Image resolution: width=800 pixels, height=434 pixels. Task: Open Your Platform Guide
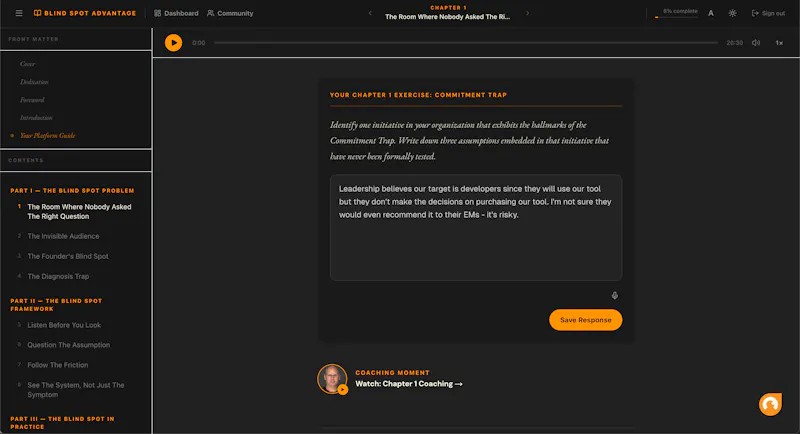pyautogui.click(x=47, y=136)
